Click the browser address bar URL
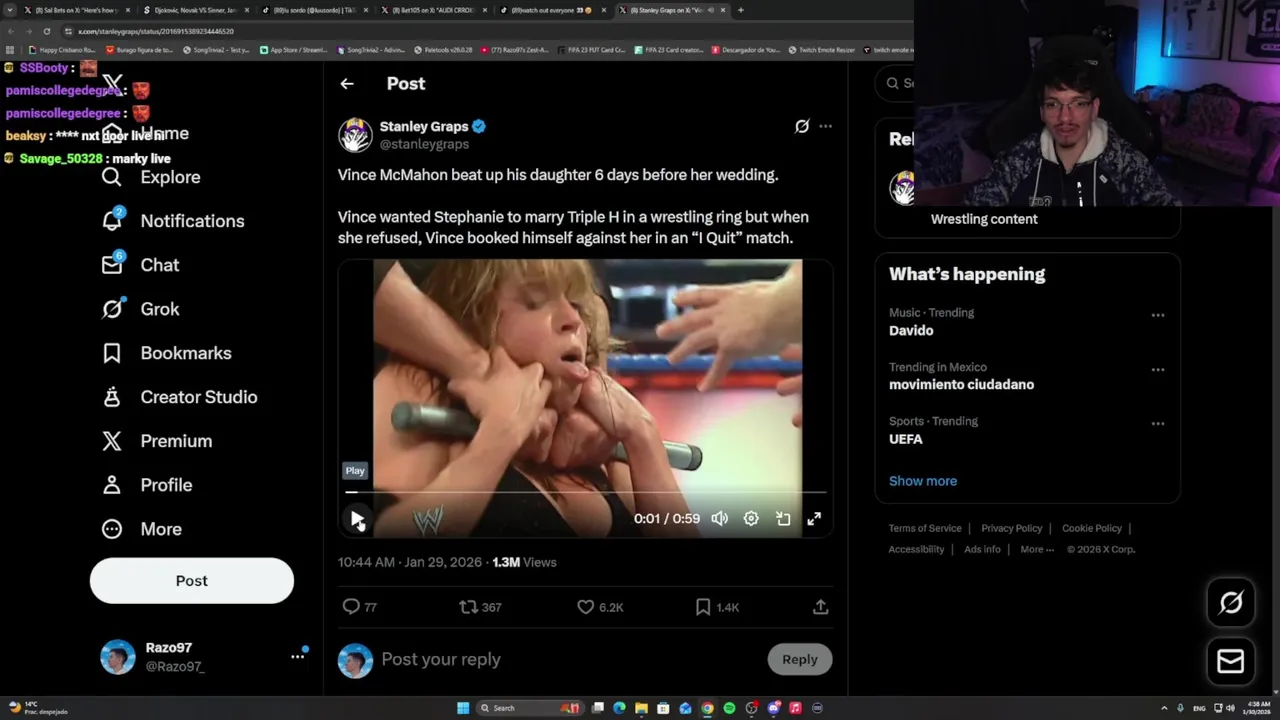The width and height of the screenshot is (1280, 720). pyautogui.click(x=156, y=31)
